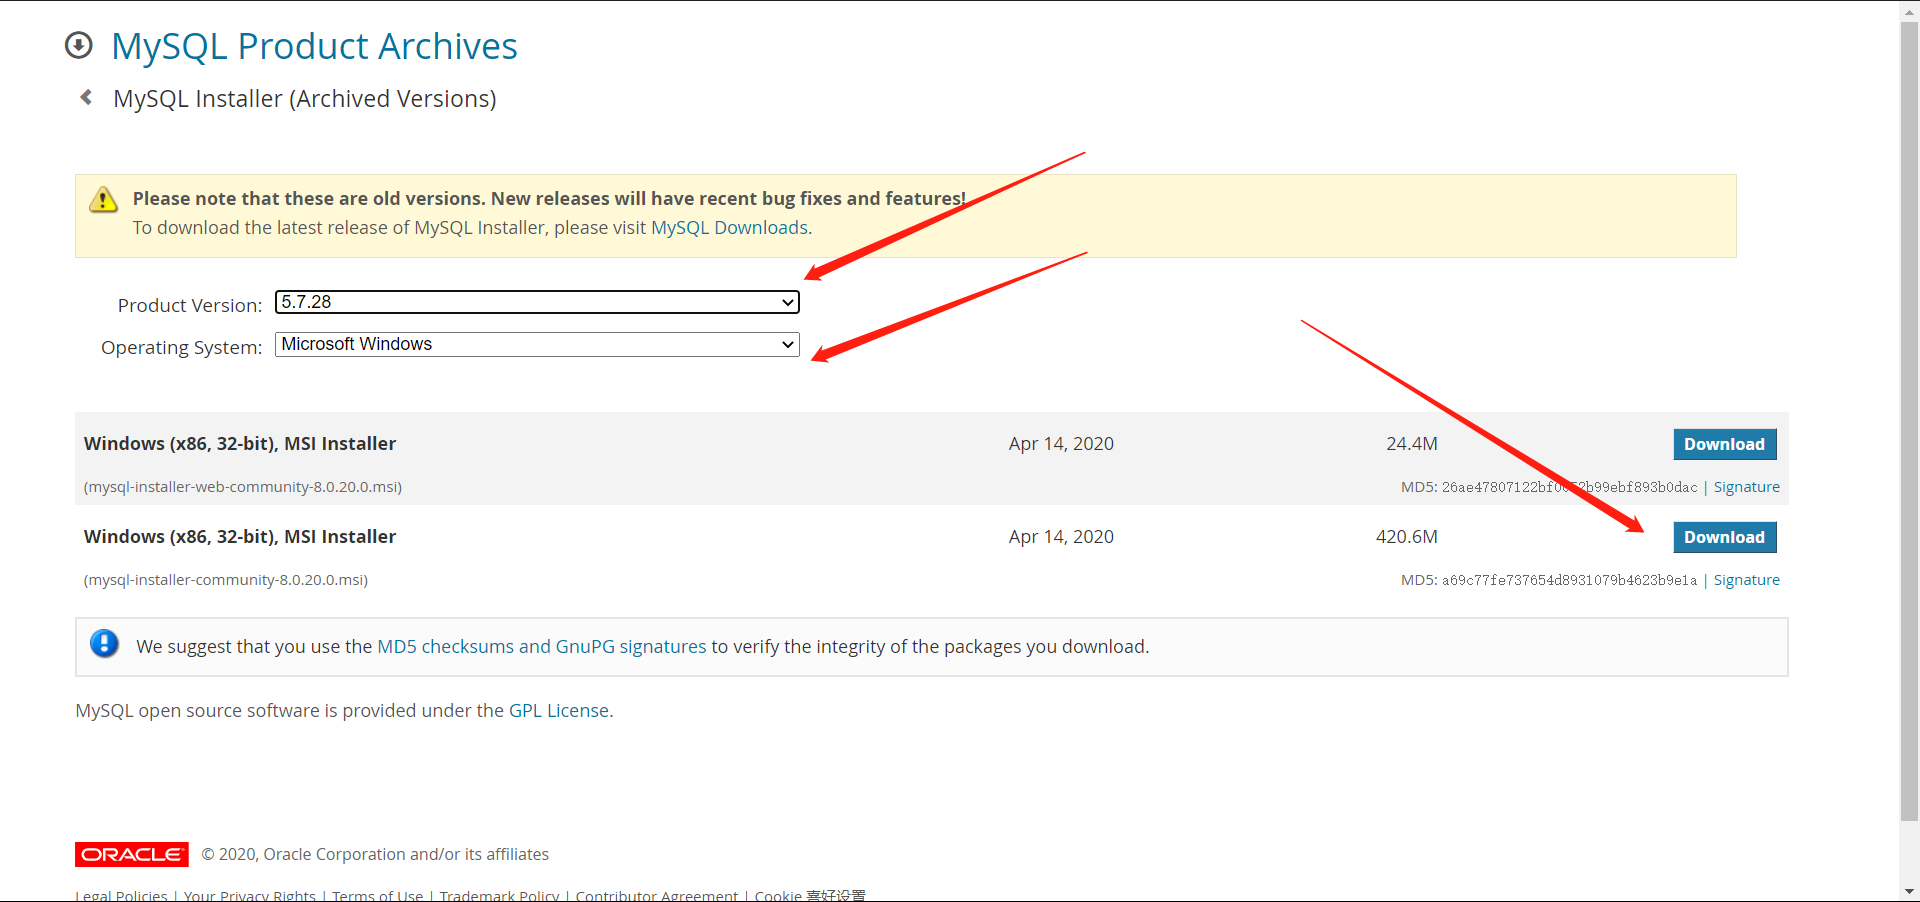Click the MD5 hash starting with 26ae4780
Screen dimensions: 1920x902
click(1569, 487)
